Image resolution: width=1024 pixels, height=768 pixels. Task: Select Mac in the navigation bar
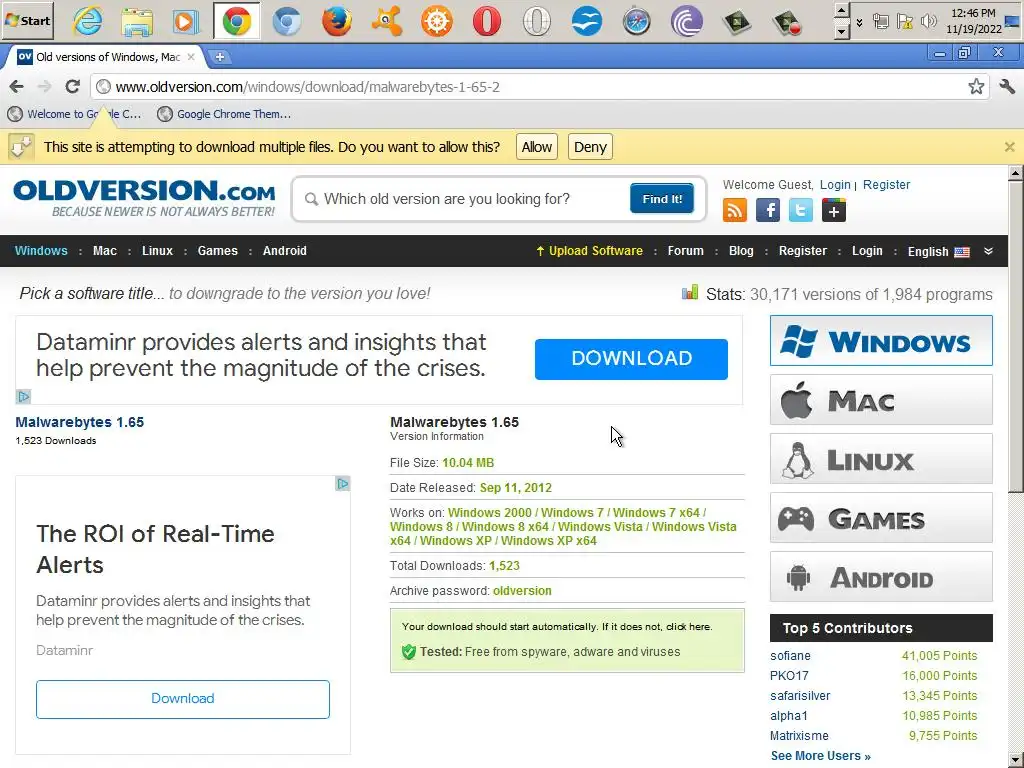click(104, 251)
